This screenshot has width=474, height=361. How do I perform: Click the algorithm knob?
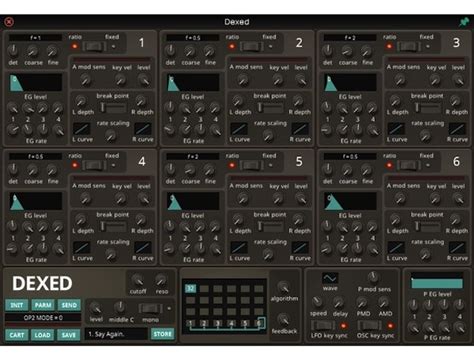pos(284,287)
